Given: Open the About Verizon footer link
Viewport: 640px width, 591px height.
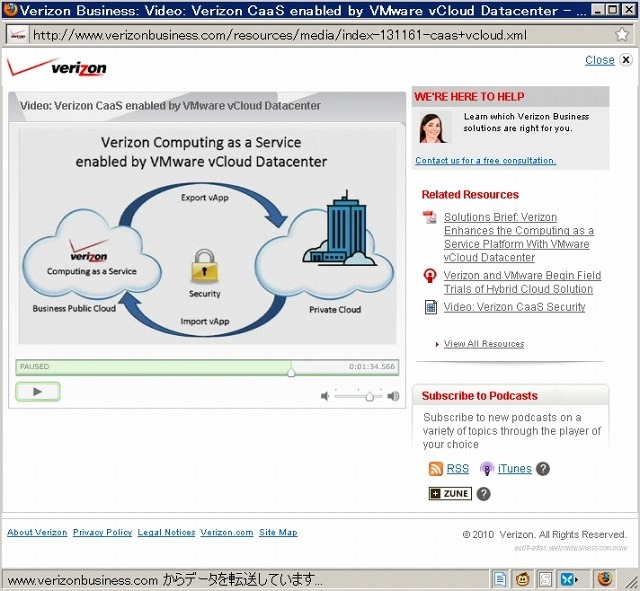Looking at the screenshot, I should click(x=37, y=532).
